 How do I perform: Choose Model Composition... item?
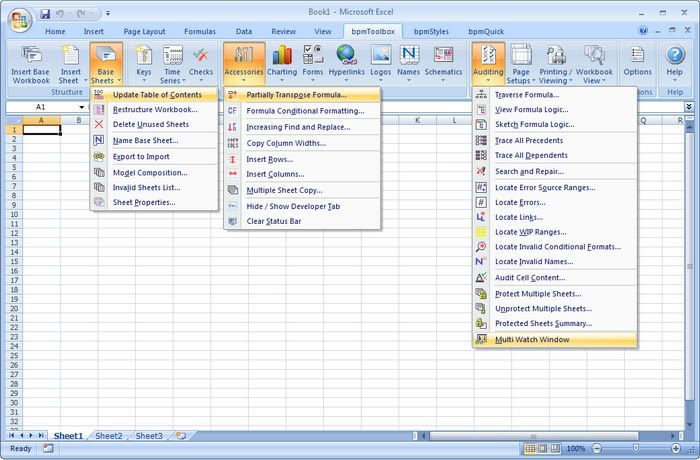coord(154,172)
